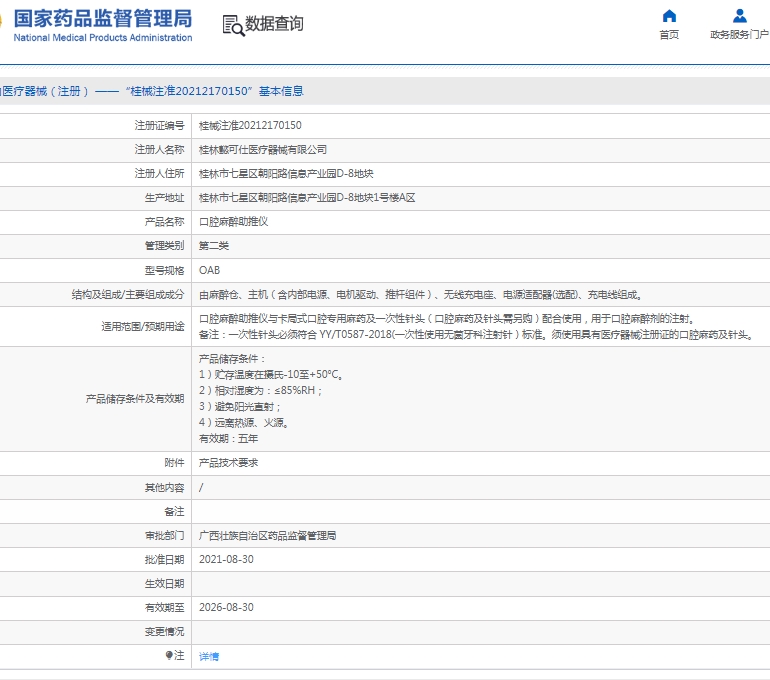Click the 结构及组成/主要组成成分 label

tap(128, 295)
